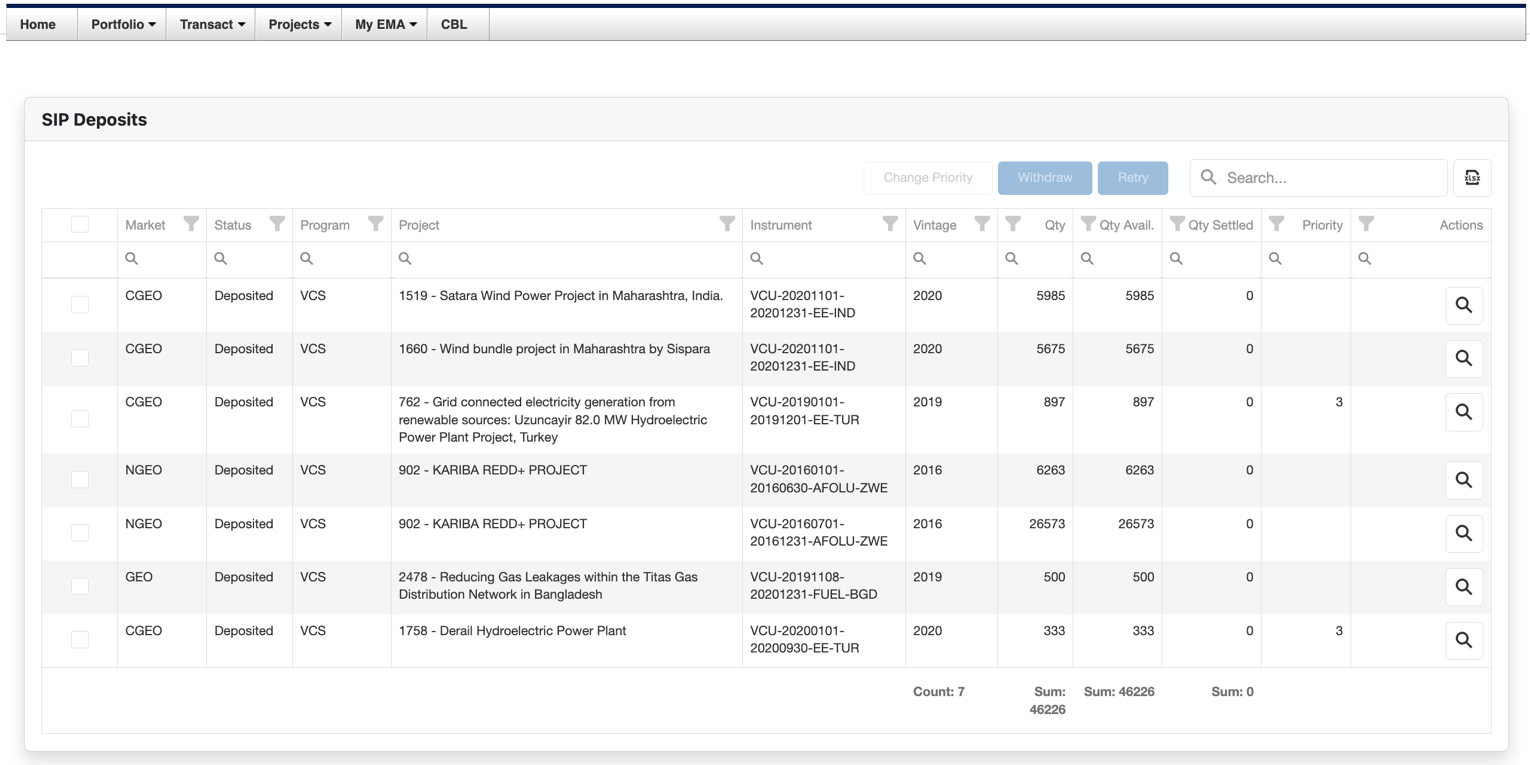Click the Instrument column filter icon
This screenshot has height=765, width=1530.
tap(889, 224)
